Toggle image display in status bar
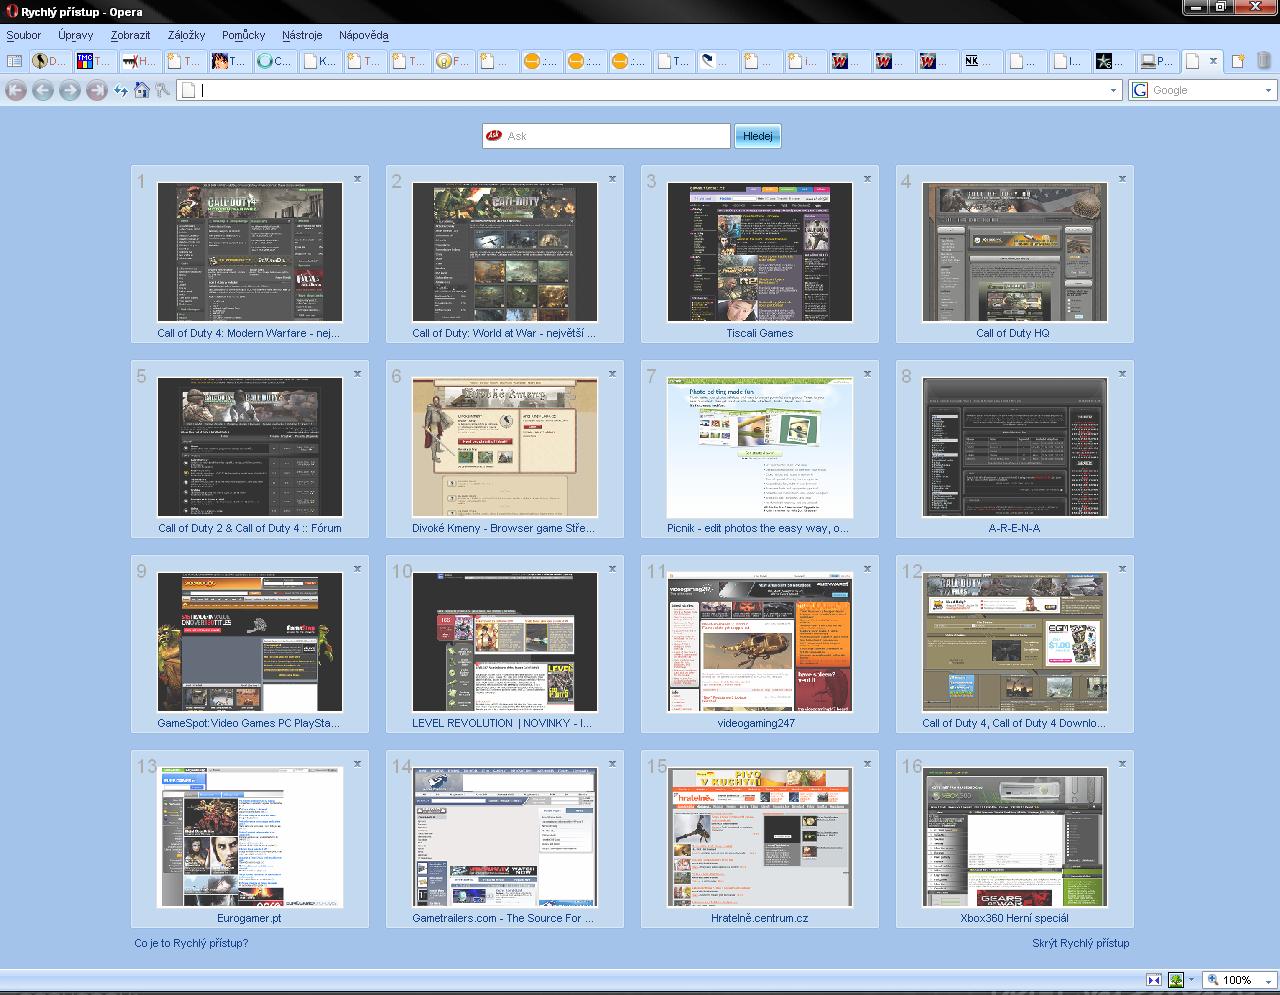Viewport: 1280px width, 995px height. pyautogui.click(x=1177, y=980)
